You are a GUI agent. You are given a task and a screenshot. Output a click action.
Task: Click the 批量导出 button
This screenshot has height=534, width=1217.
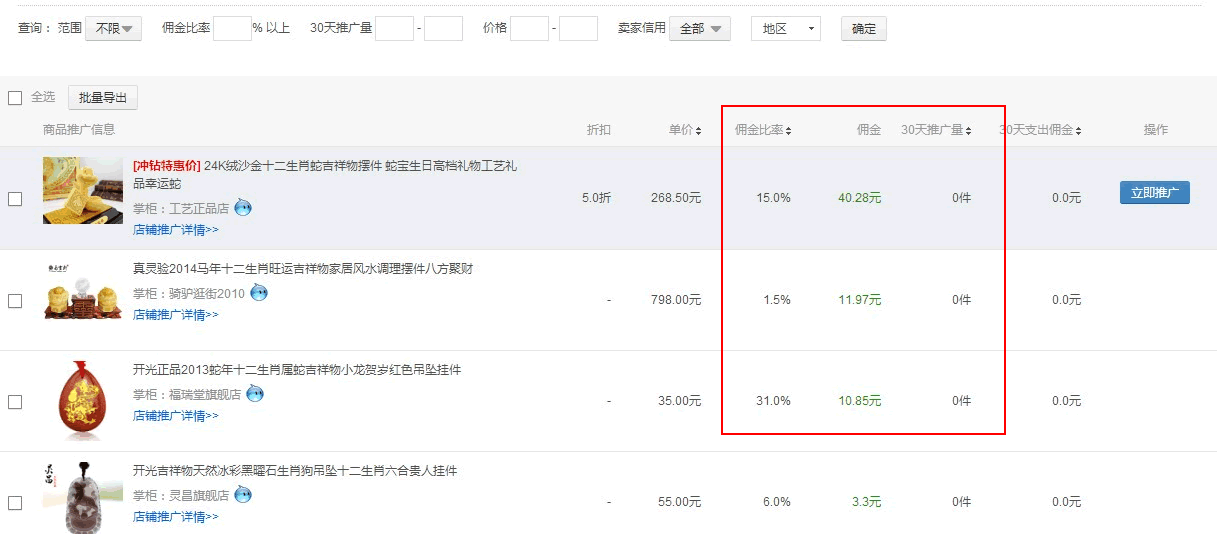[103, 98]
